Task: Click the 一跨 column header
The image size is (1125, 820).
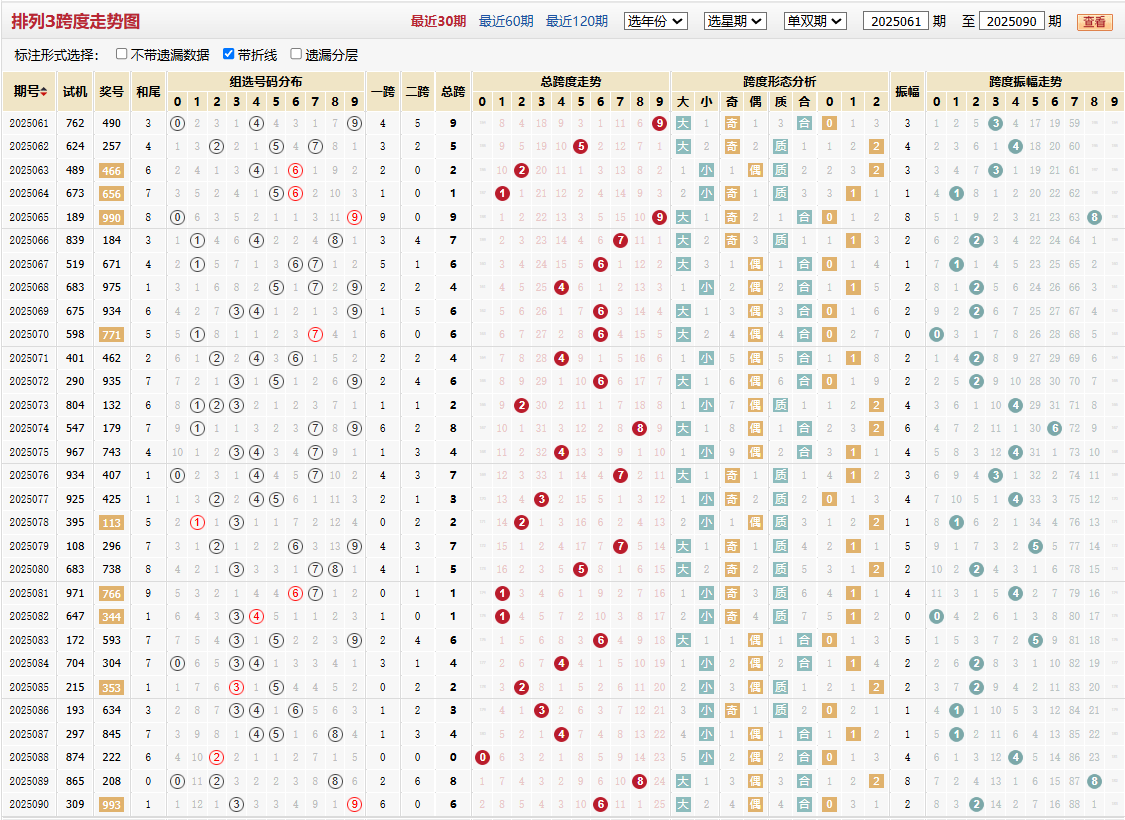Action: click(383, 92)
